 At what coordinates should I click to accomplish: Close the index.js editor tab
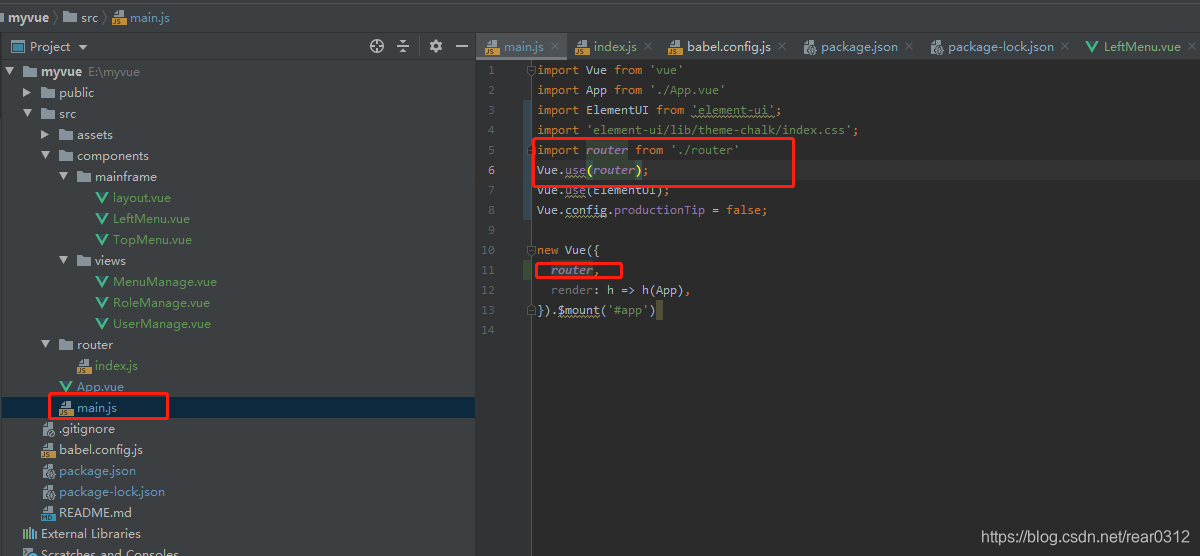pos(647,47)
